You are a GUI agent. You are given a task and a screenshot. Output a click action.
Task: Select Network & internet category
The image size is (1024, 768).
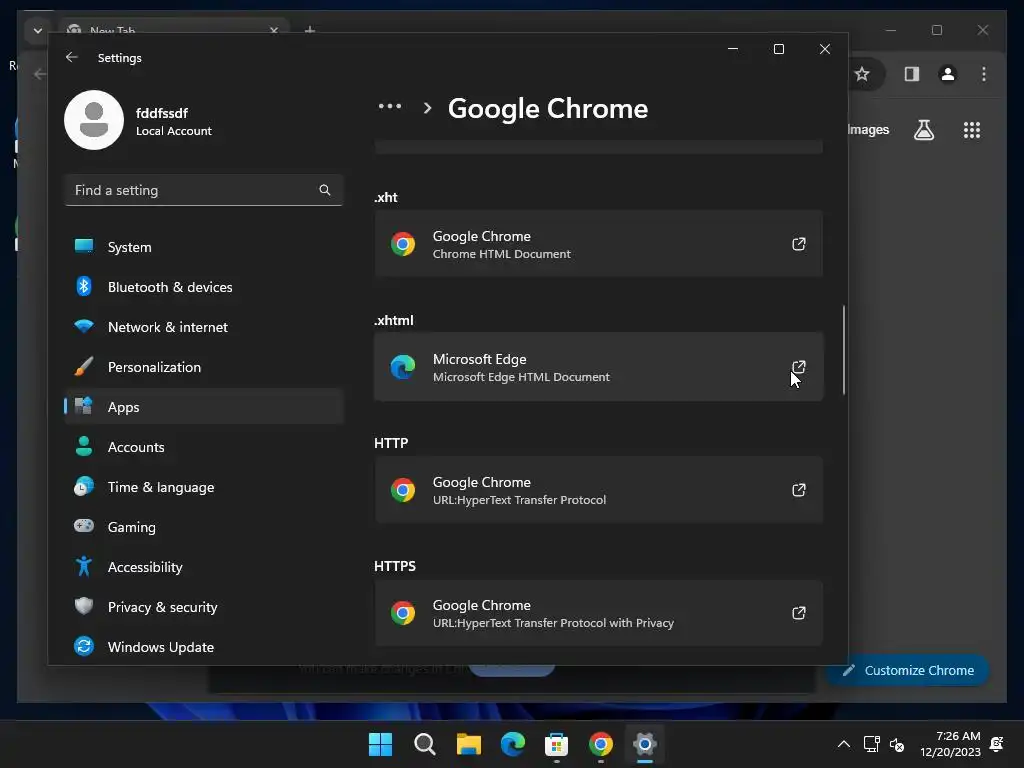tap(204, 327)
